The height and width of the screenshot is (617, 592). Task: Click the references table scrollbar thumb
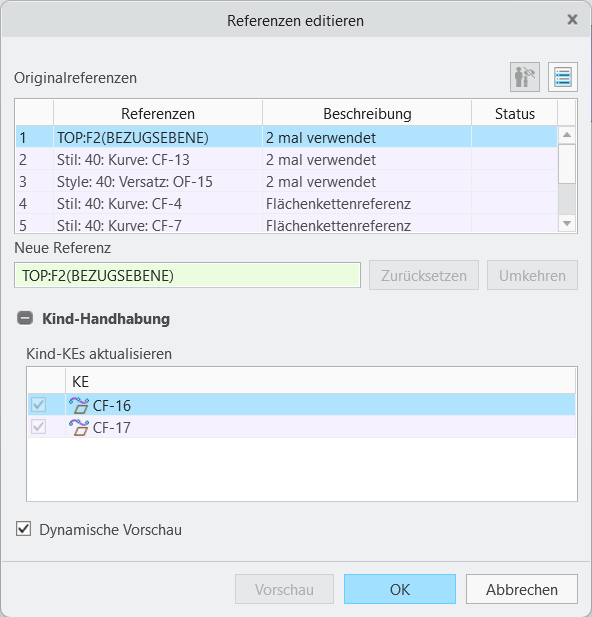point(567,164)
